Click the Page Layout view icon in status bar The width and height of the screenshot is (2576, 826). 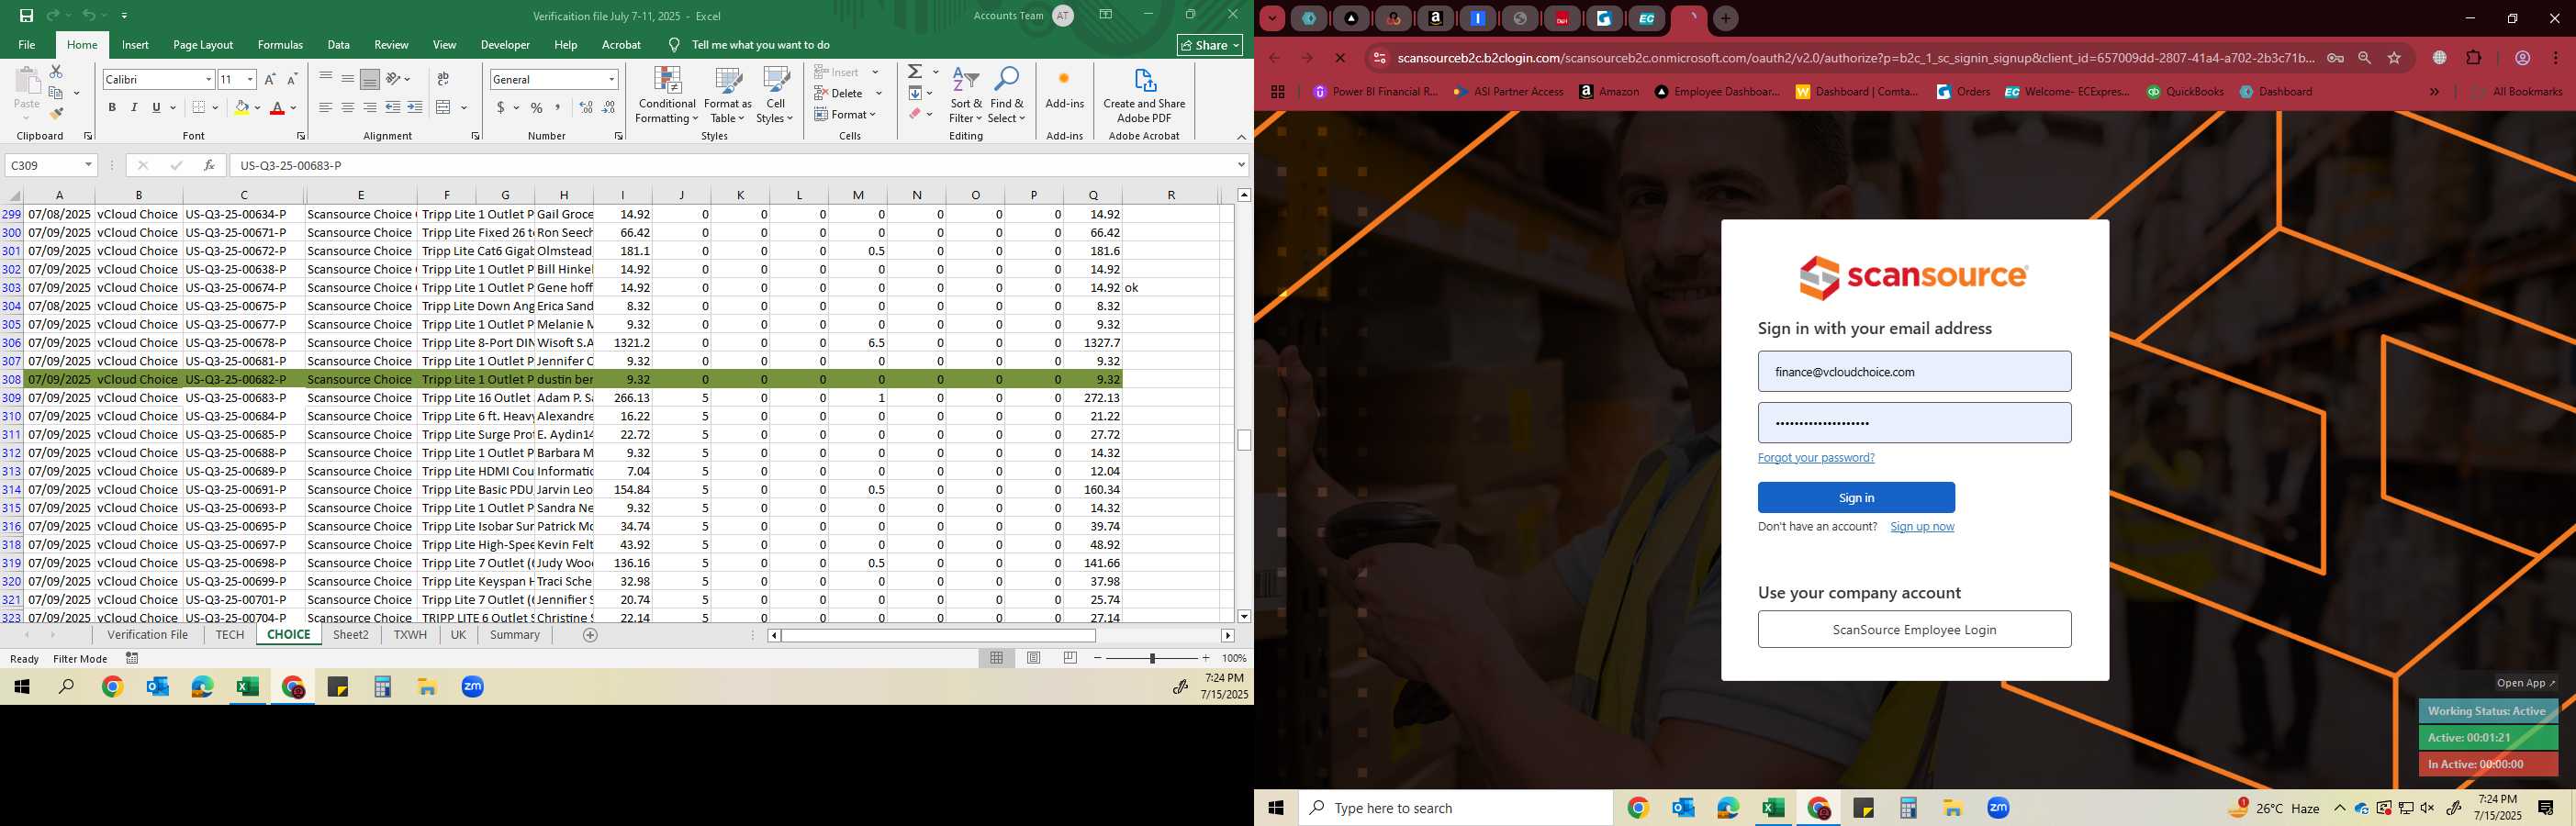1034,658
